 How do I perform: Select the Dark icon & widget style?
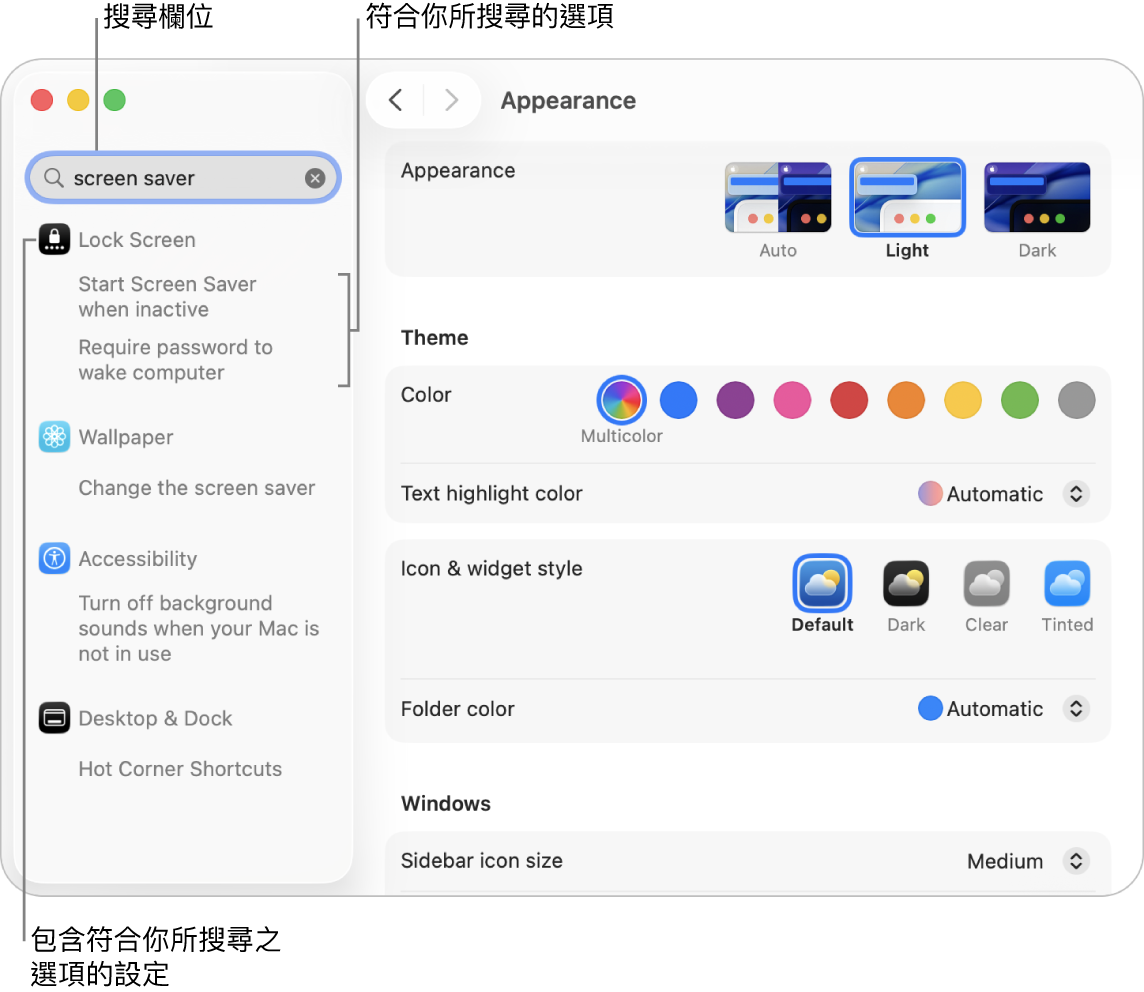pos(906,584)
